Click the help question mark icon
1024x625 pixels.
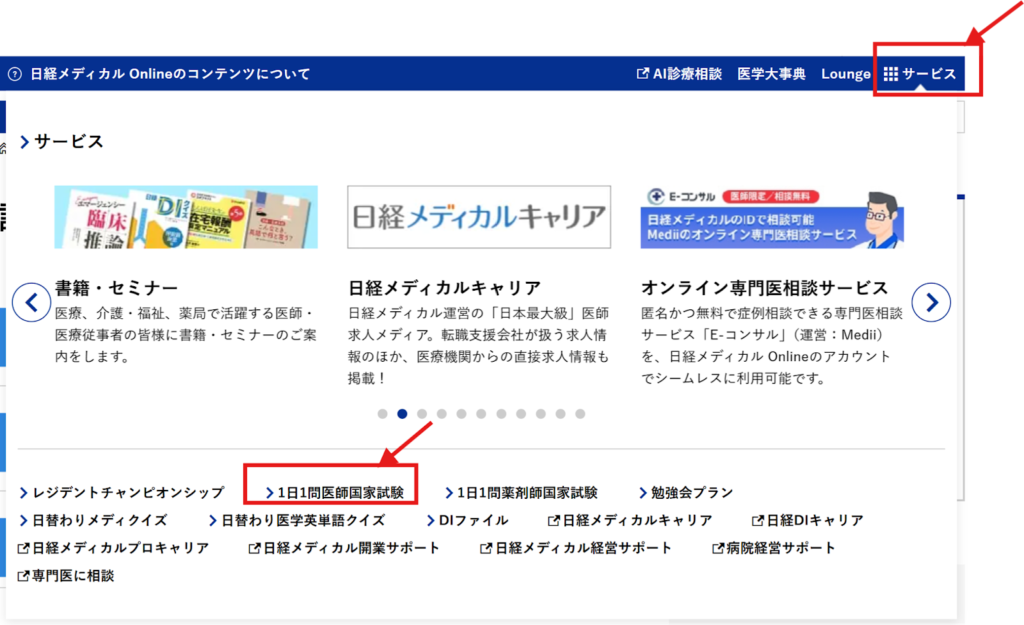click(15, 74)
